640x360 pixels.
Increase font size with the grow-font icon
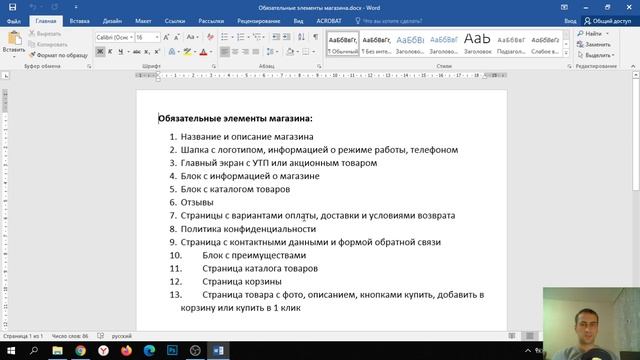(166, 37)
